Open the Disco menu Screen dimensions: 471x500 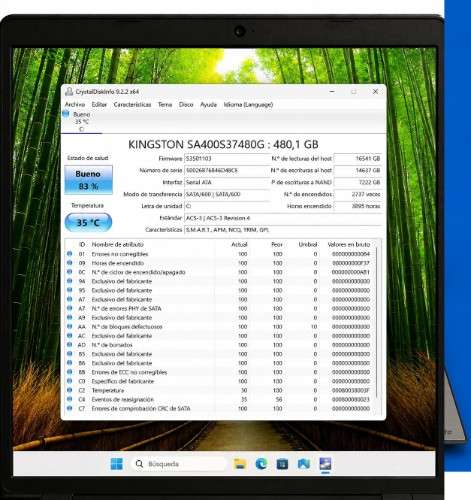186,105
